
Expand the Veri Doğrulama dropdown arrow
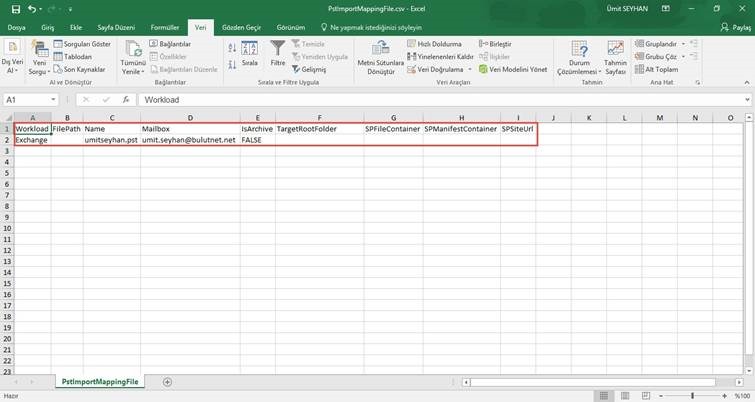(470, 69)
